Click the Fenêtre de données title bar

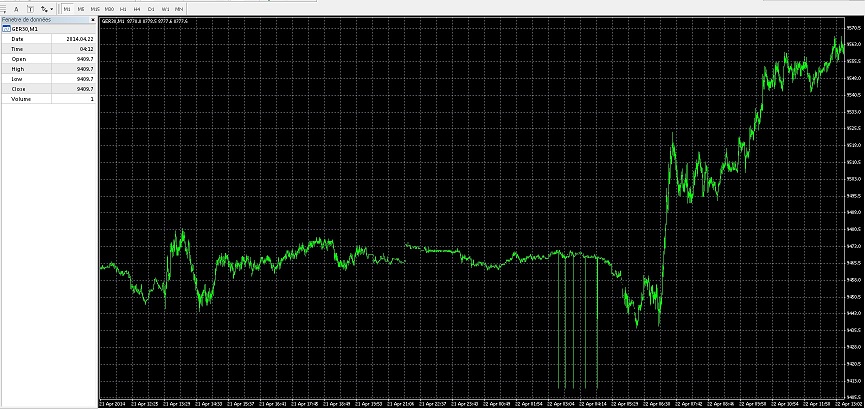[49, 20]
